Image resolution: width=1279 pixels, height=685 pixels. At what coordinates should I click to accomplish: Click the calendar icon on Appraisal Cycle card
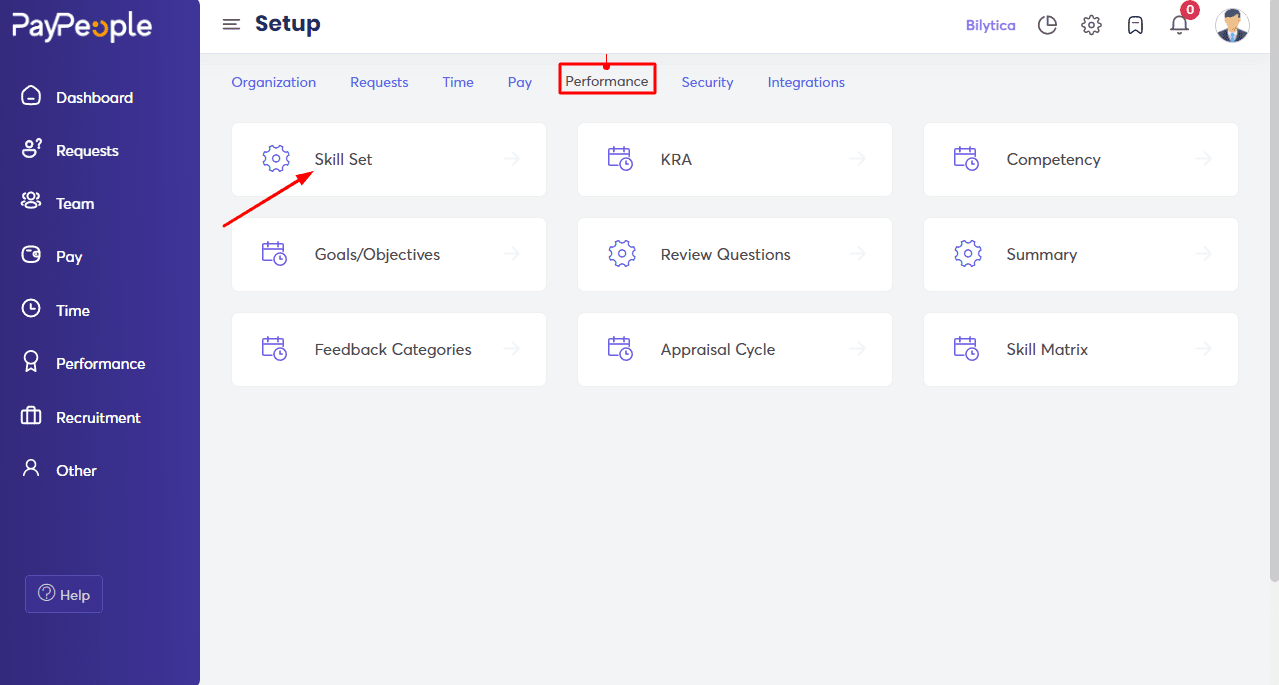621,349
